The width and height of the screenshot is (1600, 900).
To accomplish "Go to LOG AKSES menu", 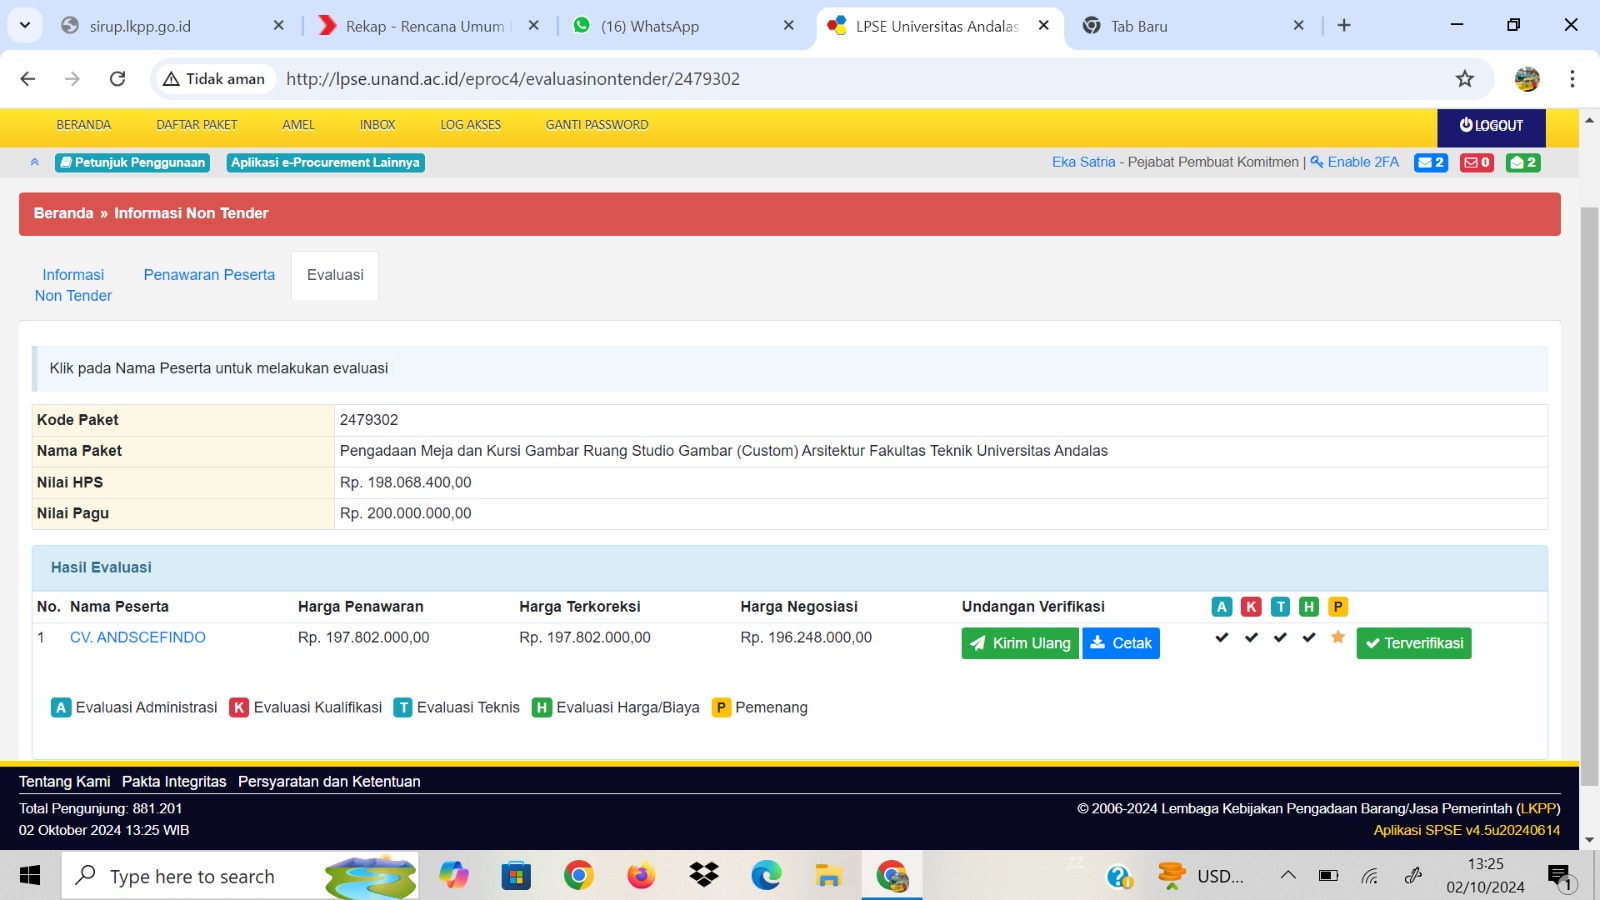I will [x=470, y=125].
